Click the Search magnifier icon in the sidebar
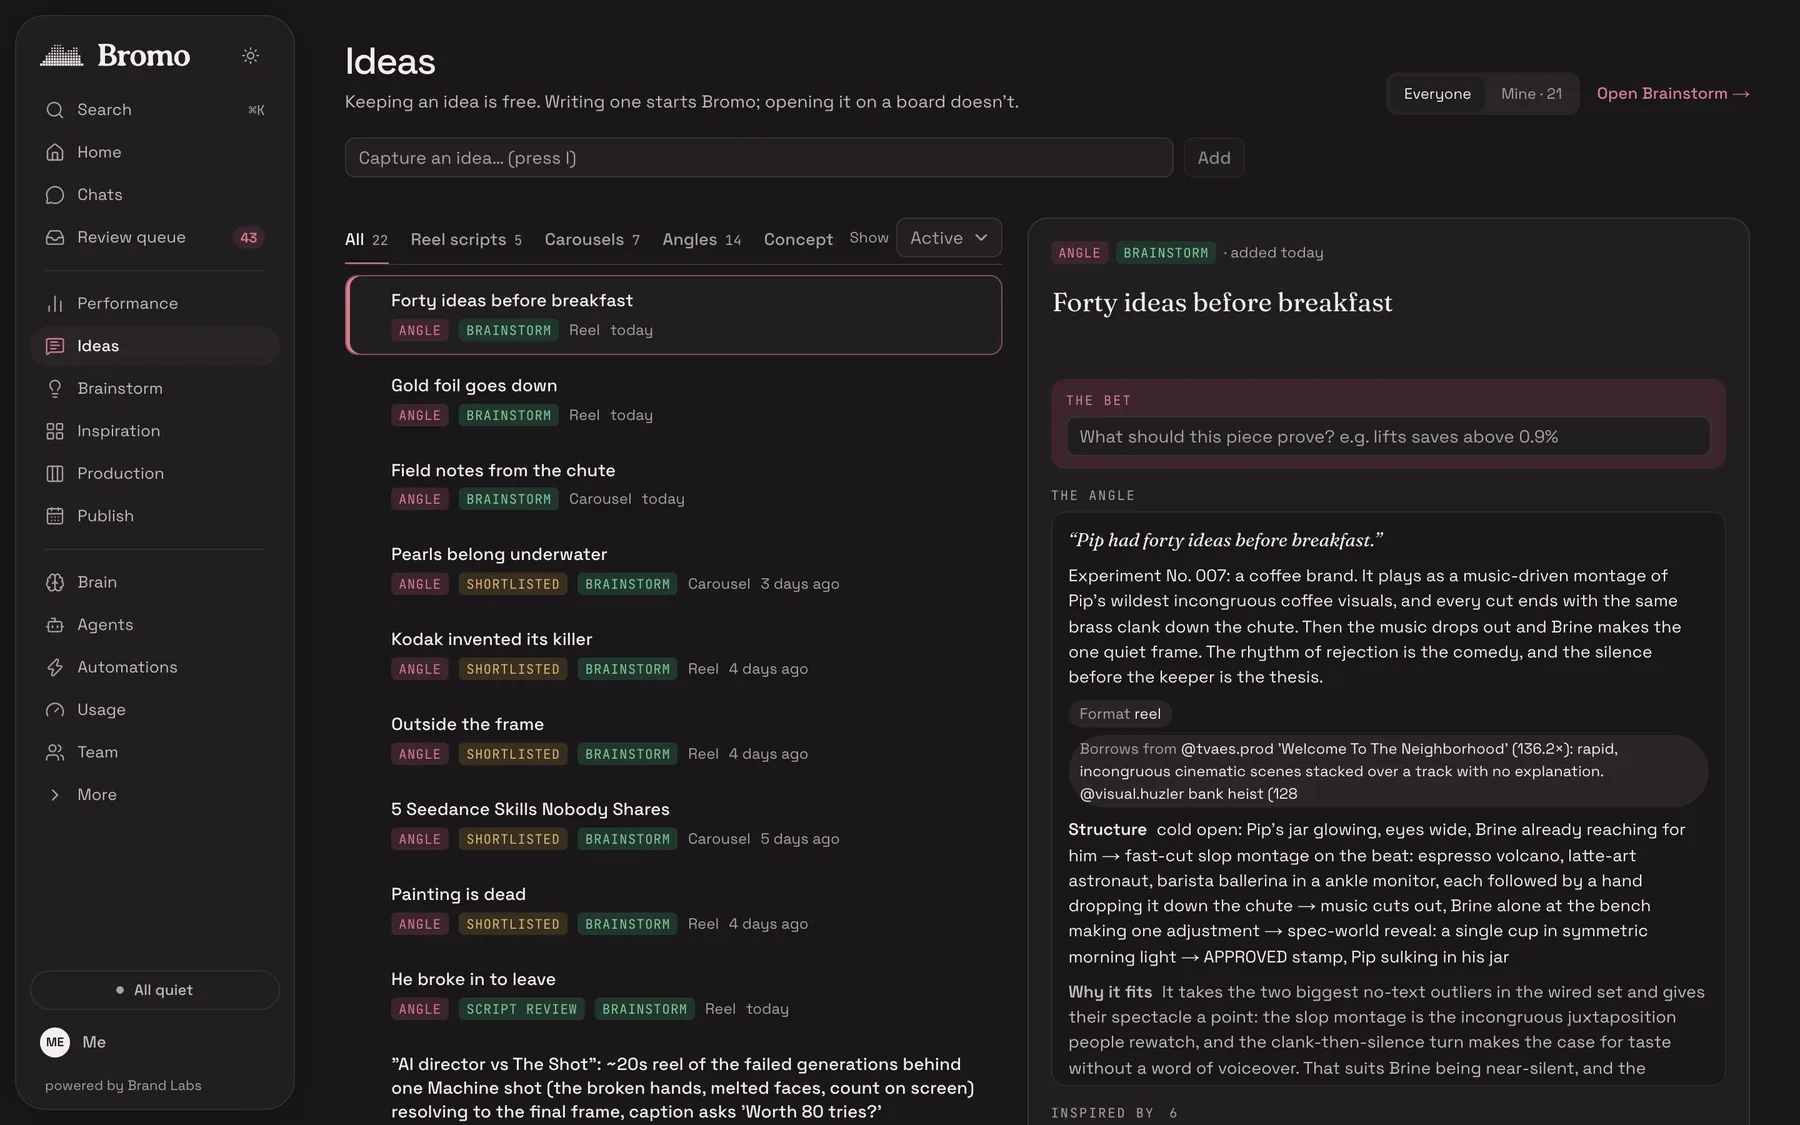This screenshot has height=1125, width=1800. tap(55, 110)
